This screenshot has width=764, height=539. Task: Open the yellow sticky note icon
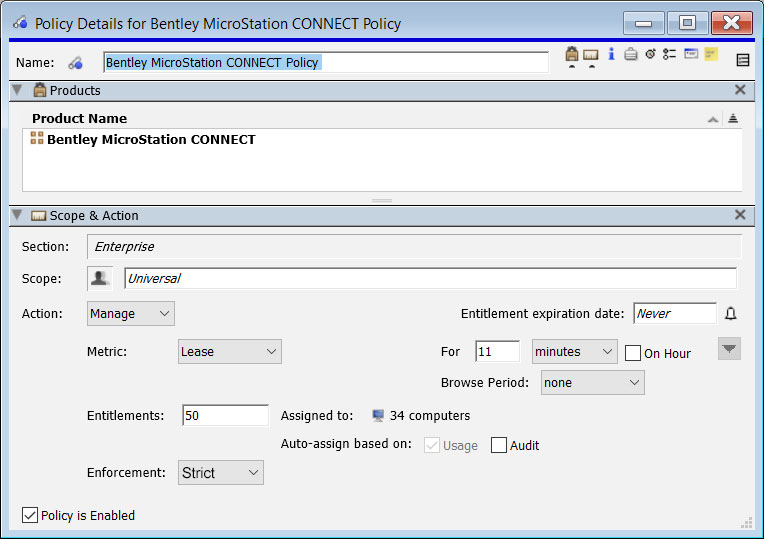tap(711, 54)
